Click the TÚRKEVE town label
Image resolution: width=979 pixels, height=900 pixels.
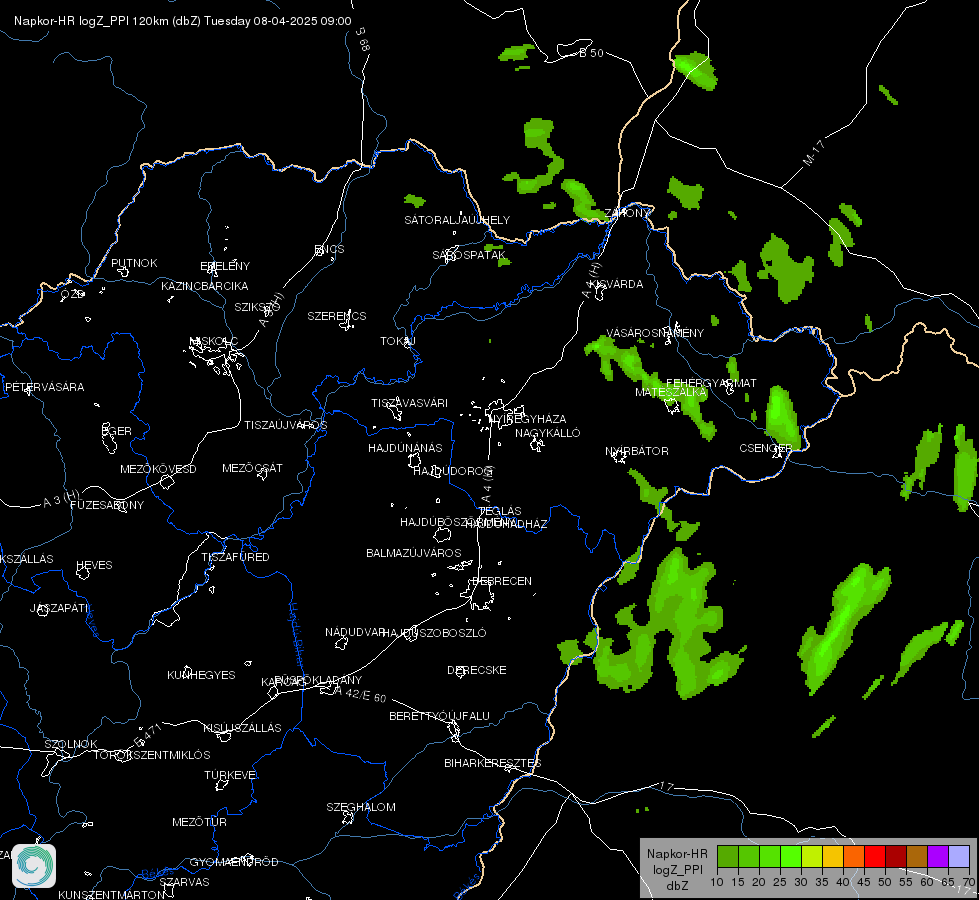tap(231, 774)
